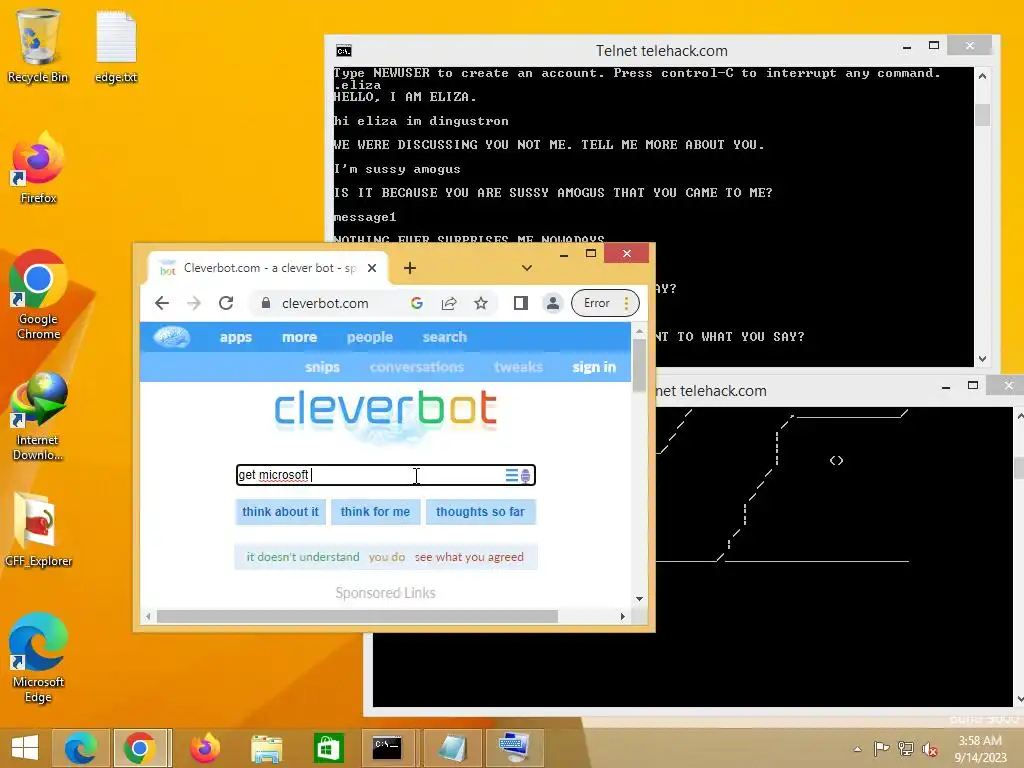Open the CFF_Explorer desktop icon
This screenshot has height=768, width=1024.
coord(38,530)
